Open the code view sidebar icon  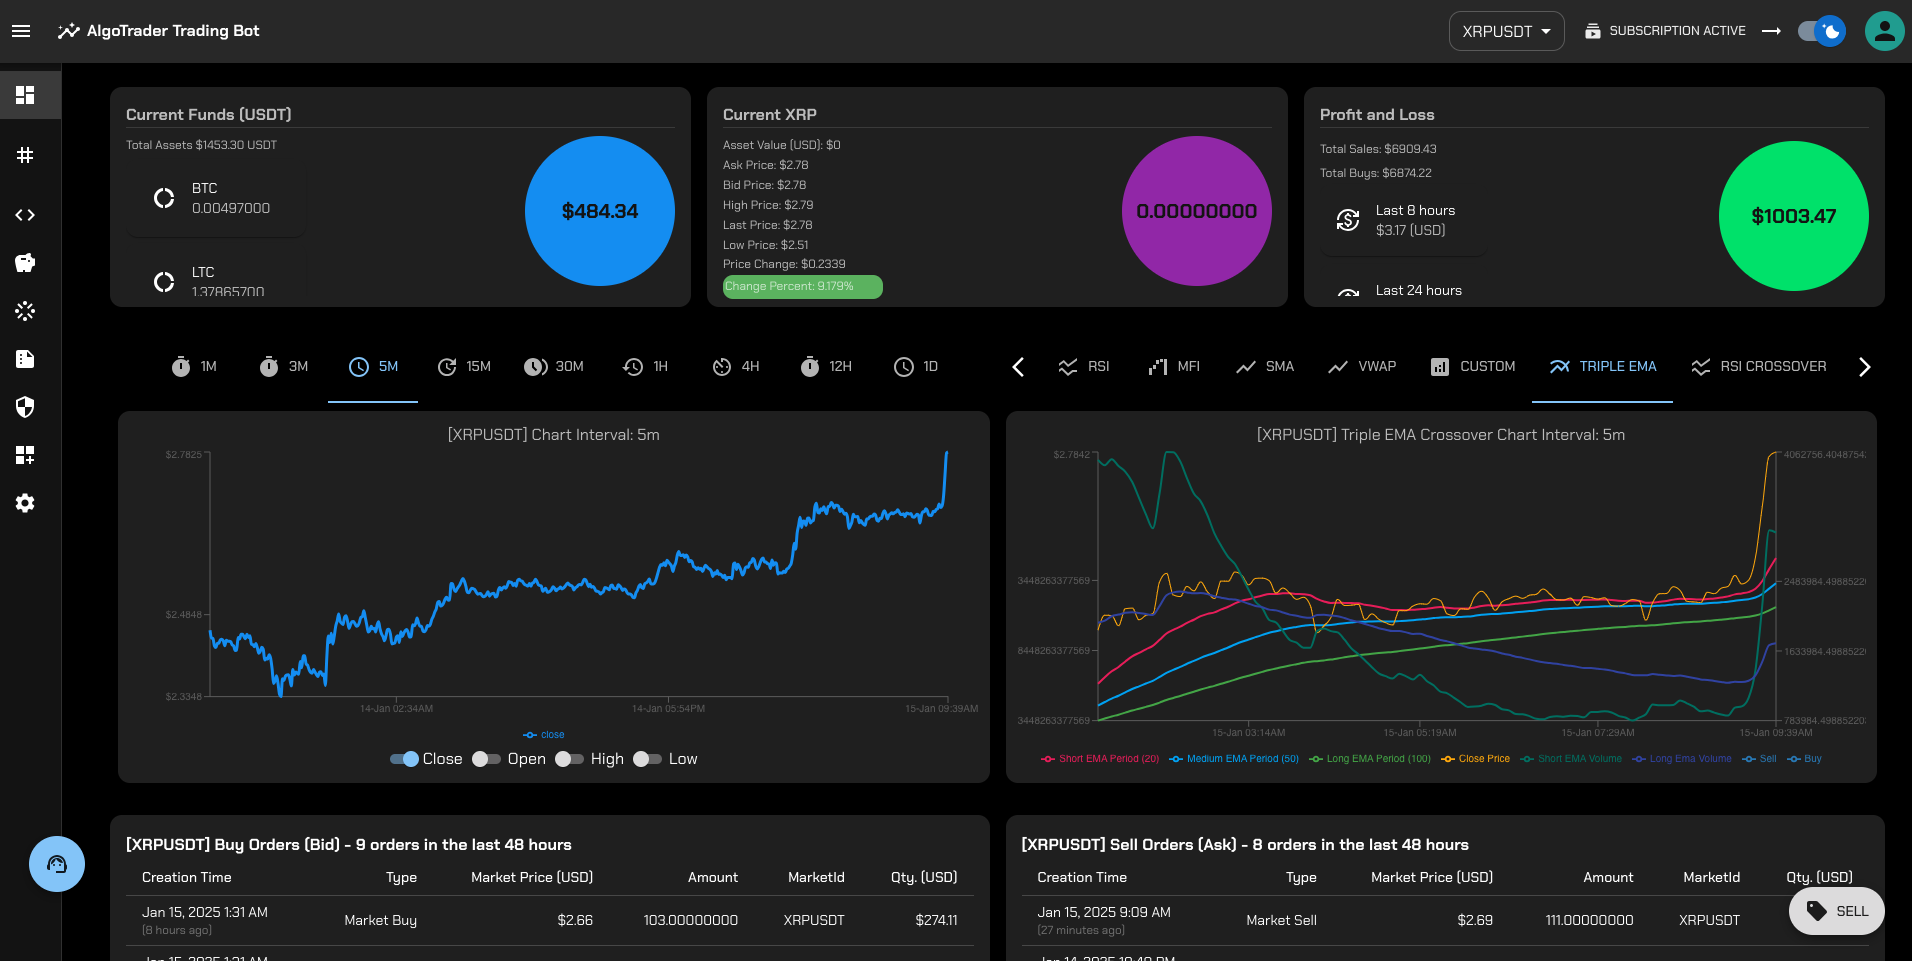[25, 215]
